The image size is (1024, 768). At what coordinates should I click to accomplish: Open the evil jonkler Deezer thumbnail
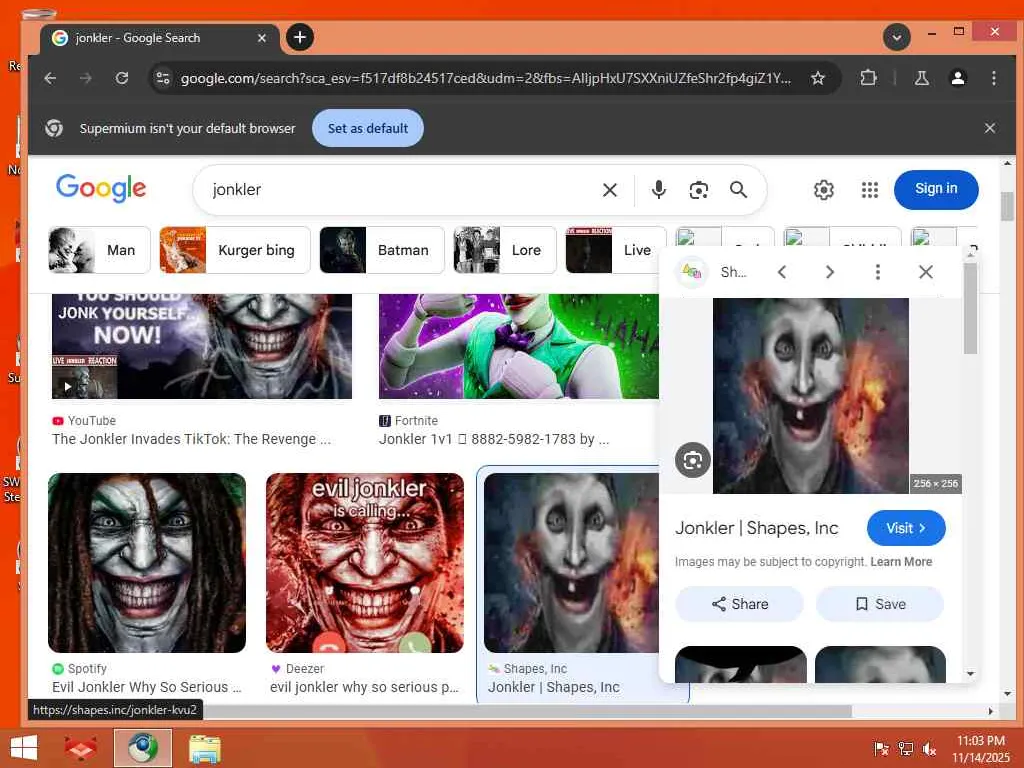pos(365,563)
